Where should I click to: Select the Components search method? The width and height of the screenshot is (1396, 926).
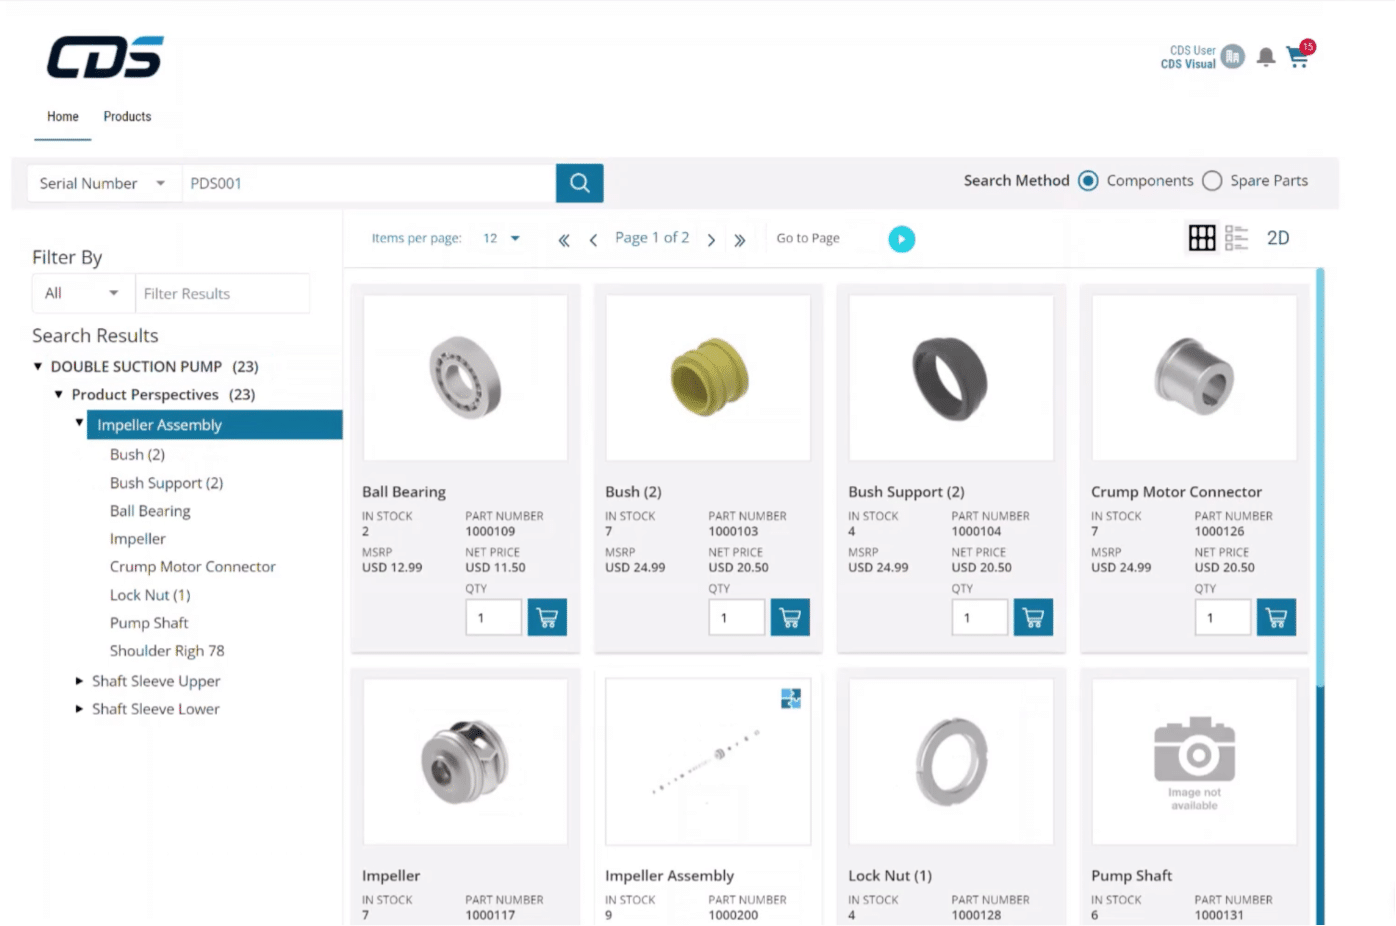click(1088, 181)
